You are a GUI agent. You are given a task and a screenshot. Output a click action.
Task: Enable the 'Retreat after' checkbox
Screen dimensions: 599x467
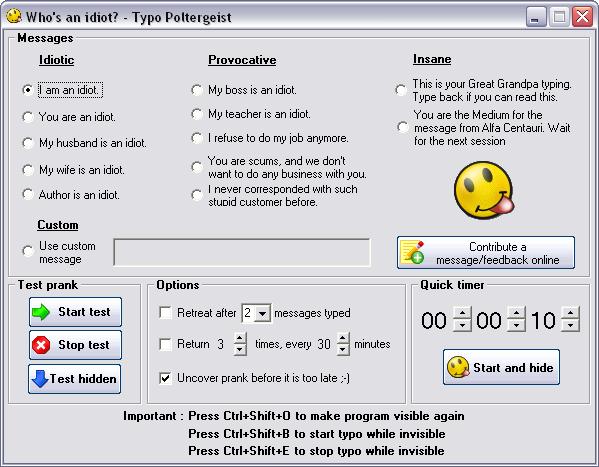[x=165, y=313]
